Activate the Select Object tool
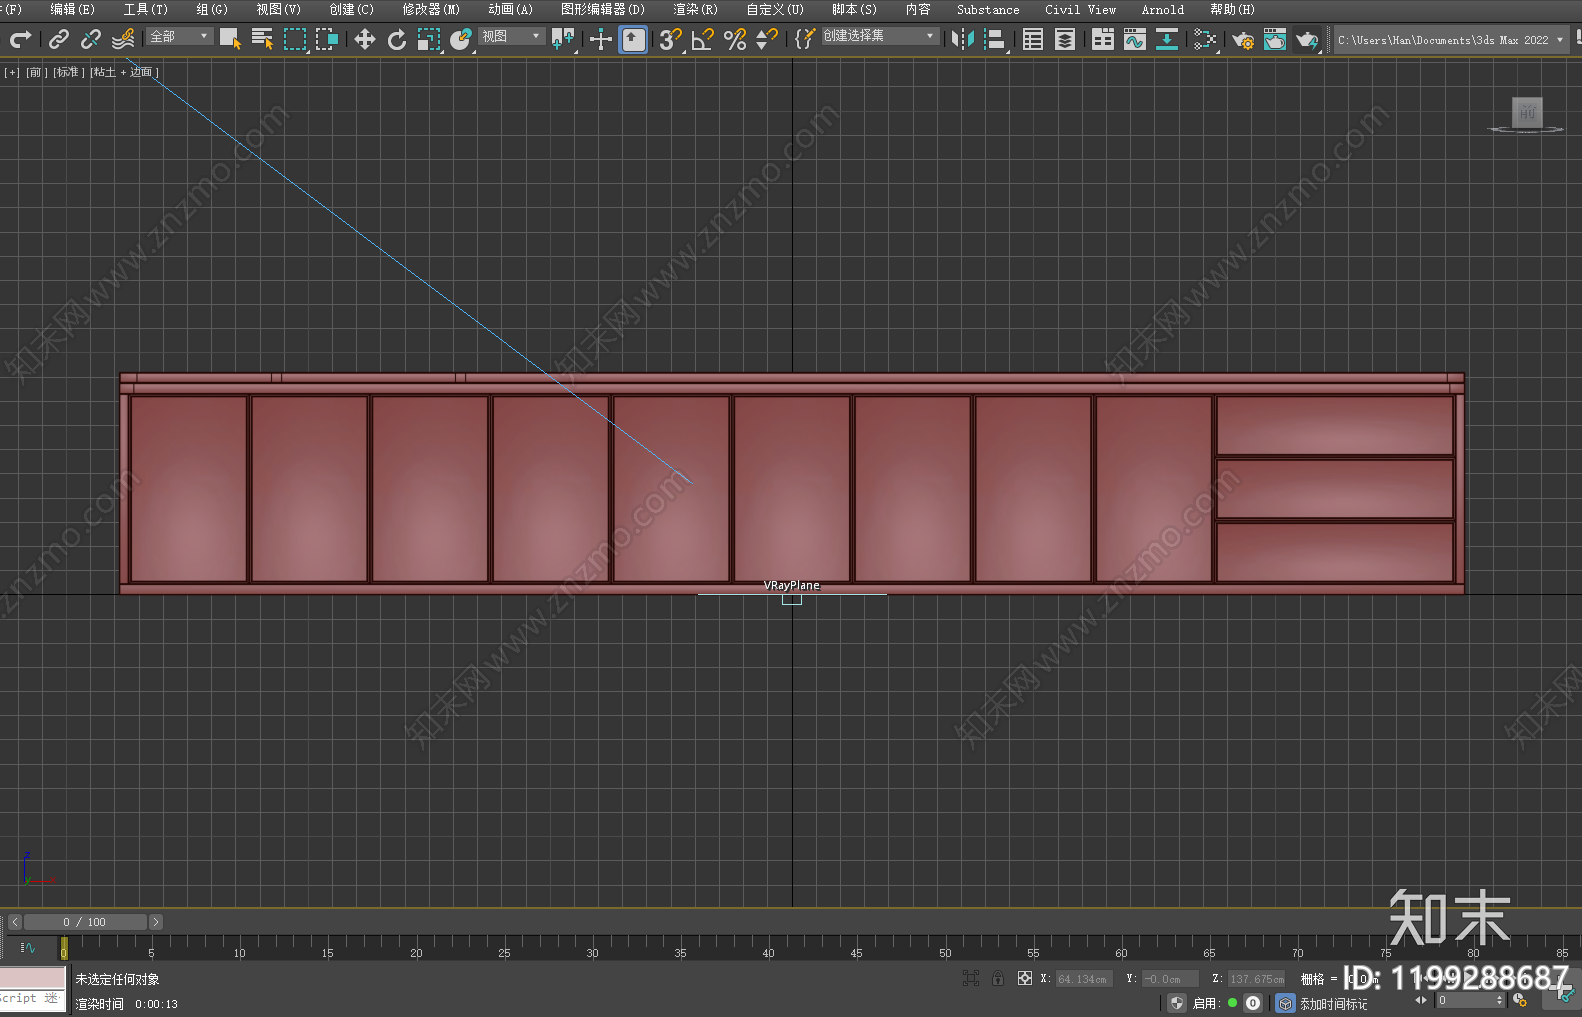 [x=230, y=39]
